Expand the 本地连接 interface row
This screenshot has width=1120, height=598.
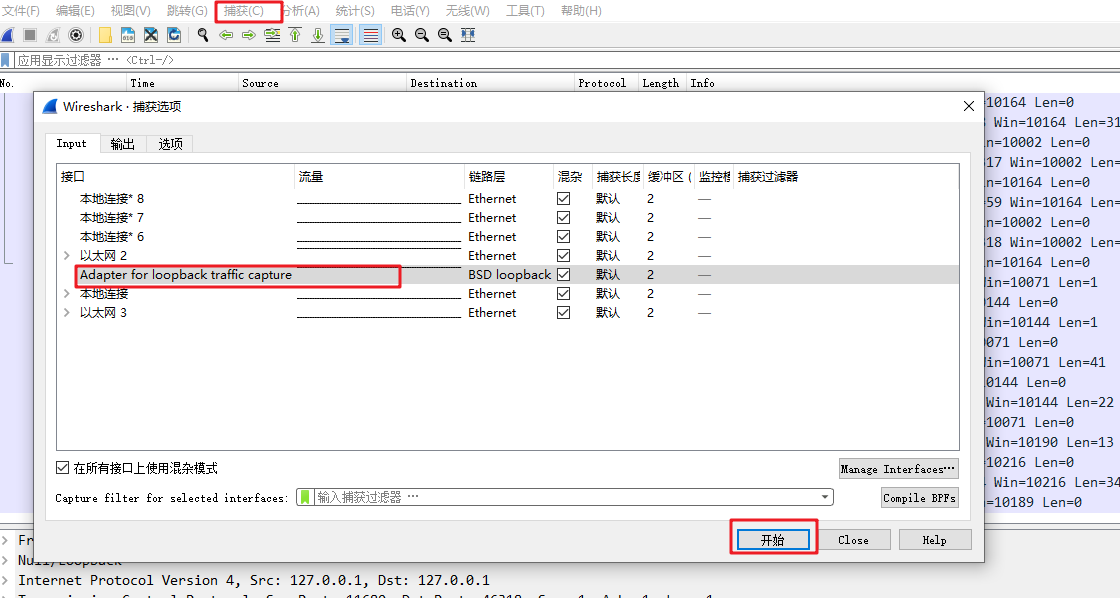[x=66, y=294]
